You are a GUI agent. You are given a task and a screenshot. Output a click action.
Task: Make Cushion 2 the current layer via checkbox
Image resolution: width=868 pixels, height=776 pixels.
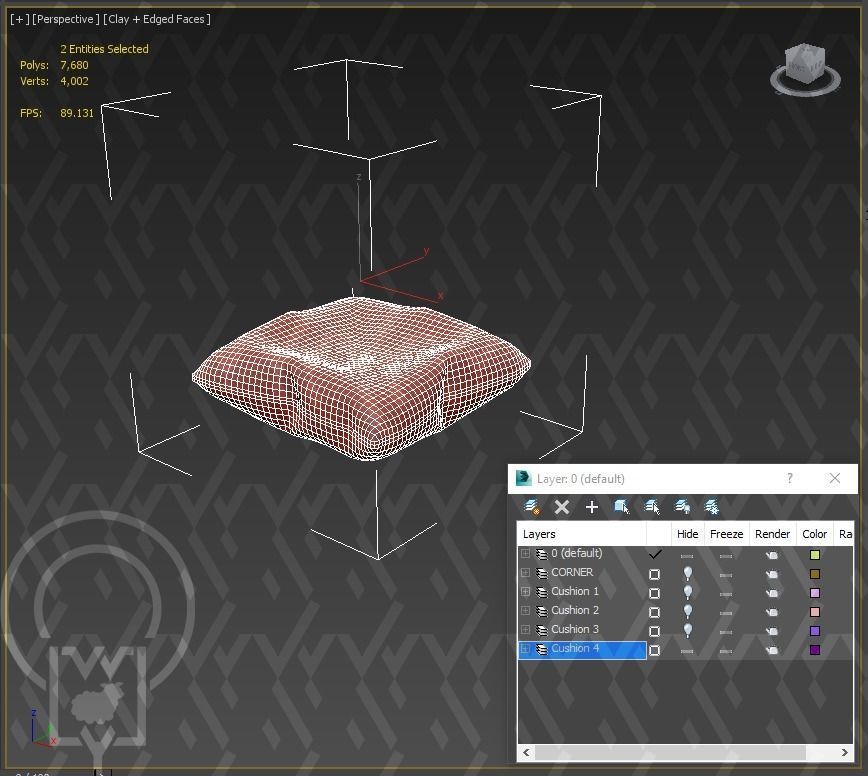click(x=654, y=612)
